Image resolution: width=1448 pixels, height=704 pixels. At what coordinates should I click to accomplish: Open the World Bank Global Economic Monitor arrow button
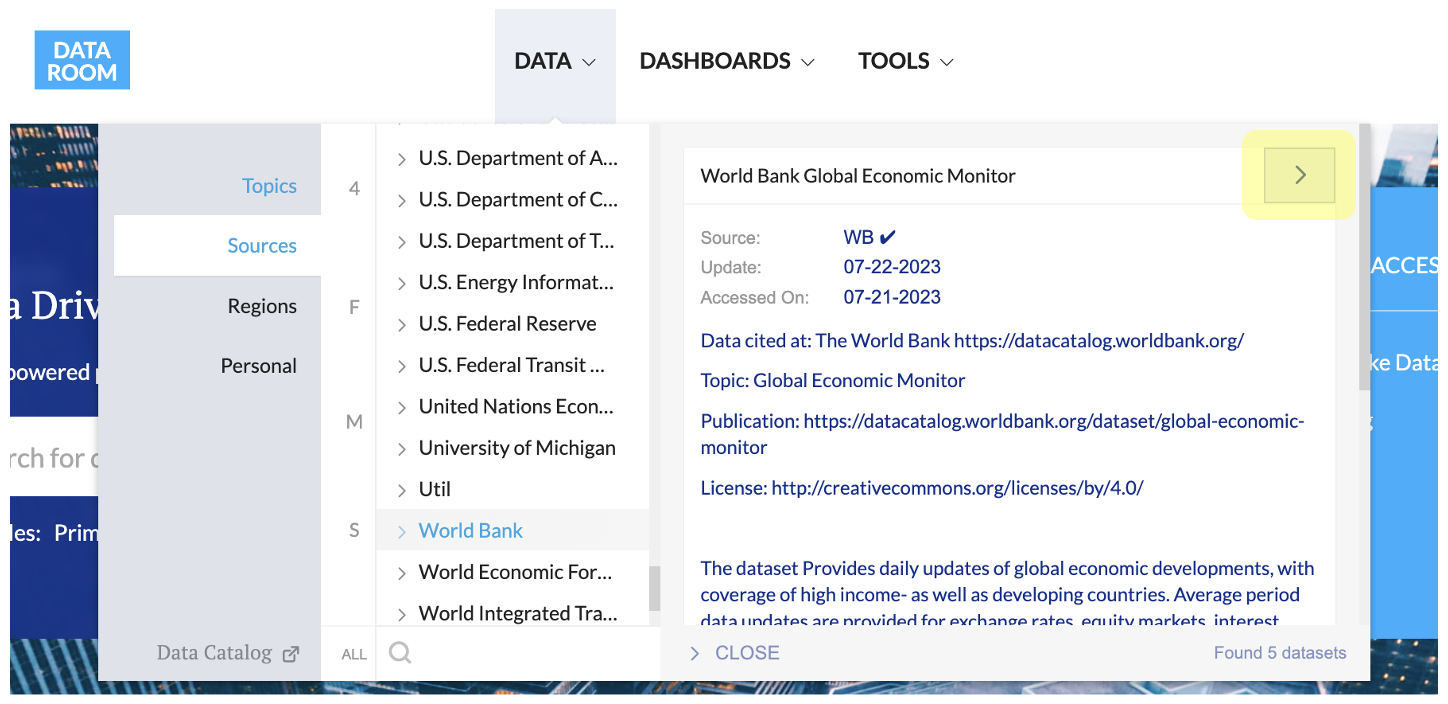coord(1300,175)
